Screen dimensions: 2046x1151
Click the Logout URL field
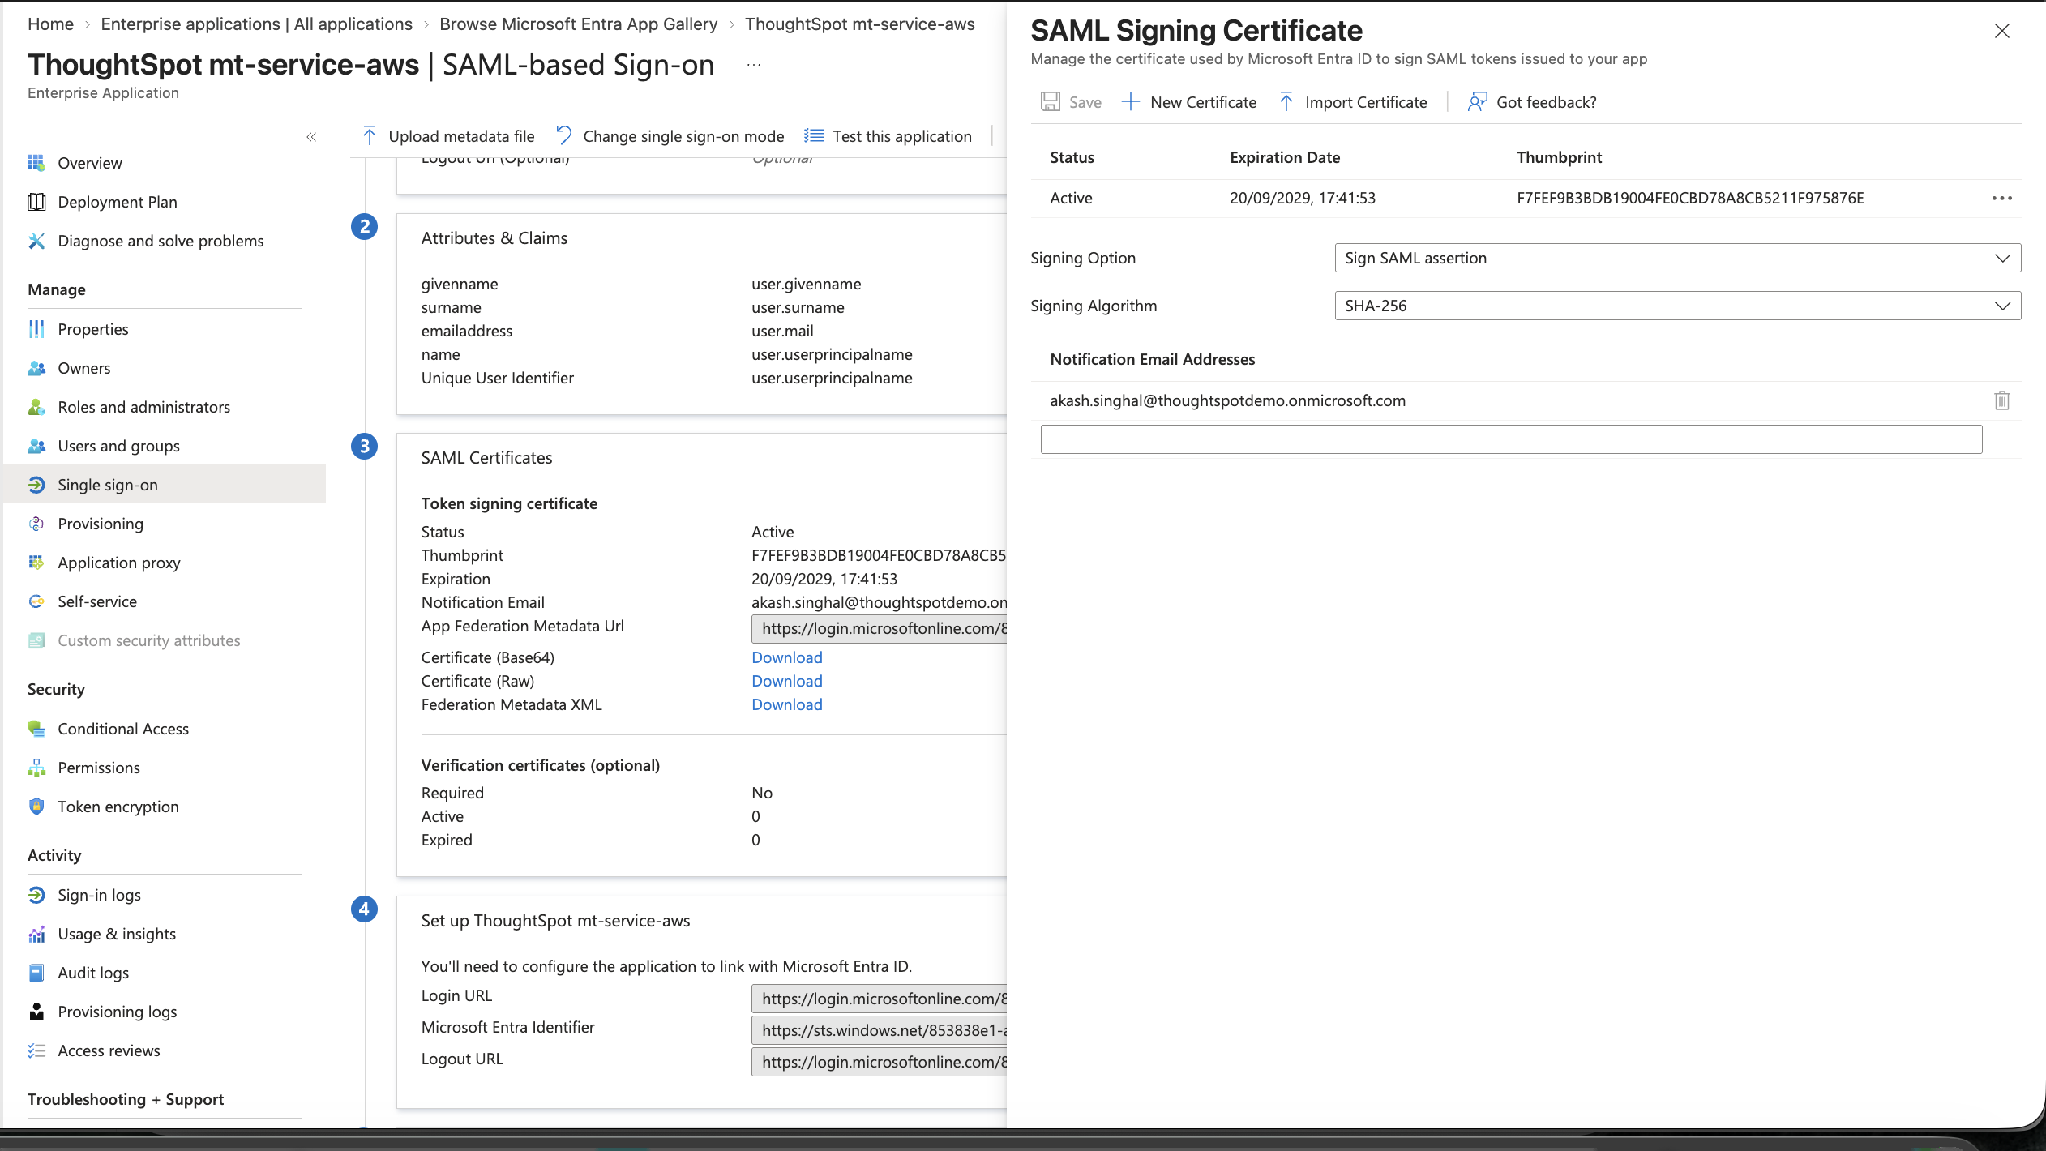coord(879,1062)
